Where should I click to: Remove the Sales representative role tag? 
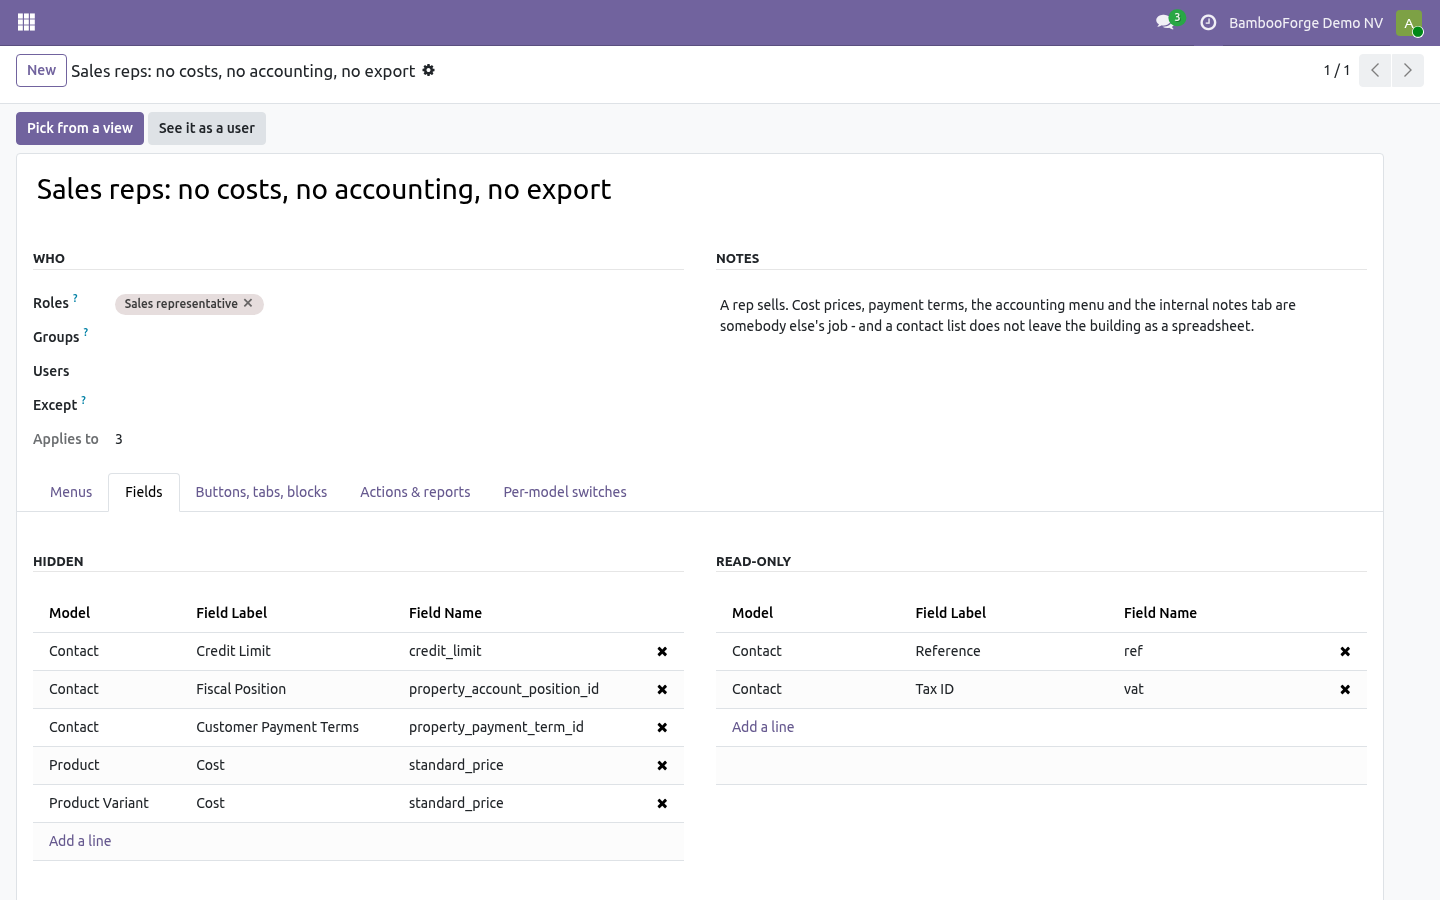[x=248, y=303]
